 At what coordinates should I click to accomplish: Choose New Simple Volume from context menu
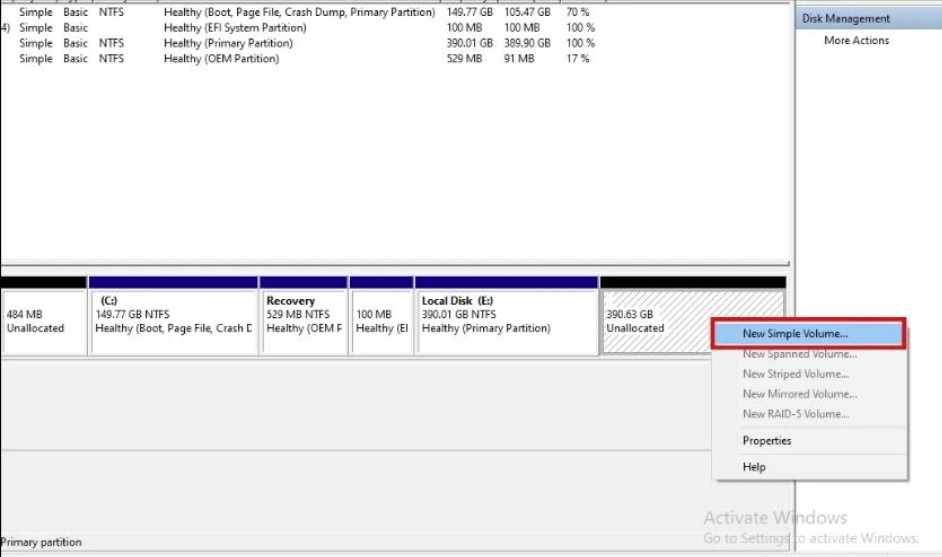tap(795, 334)
